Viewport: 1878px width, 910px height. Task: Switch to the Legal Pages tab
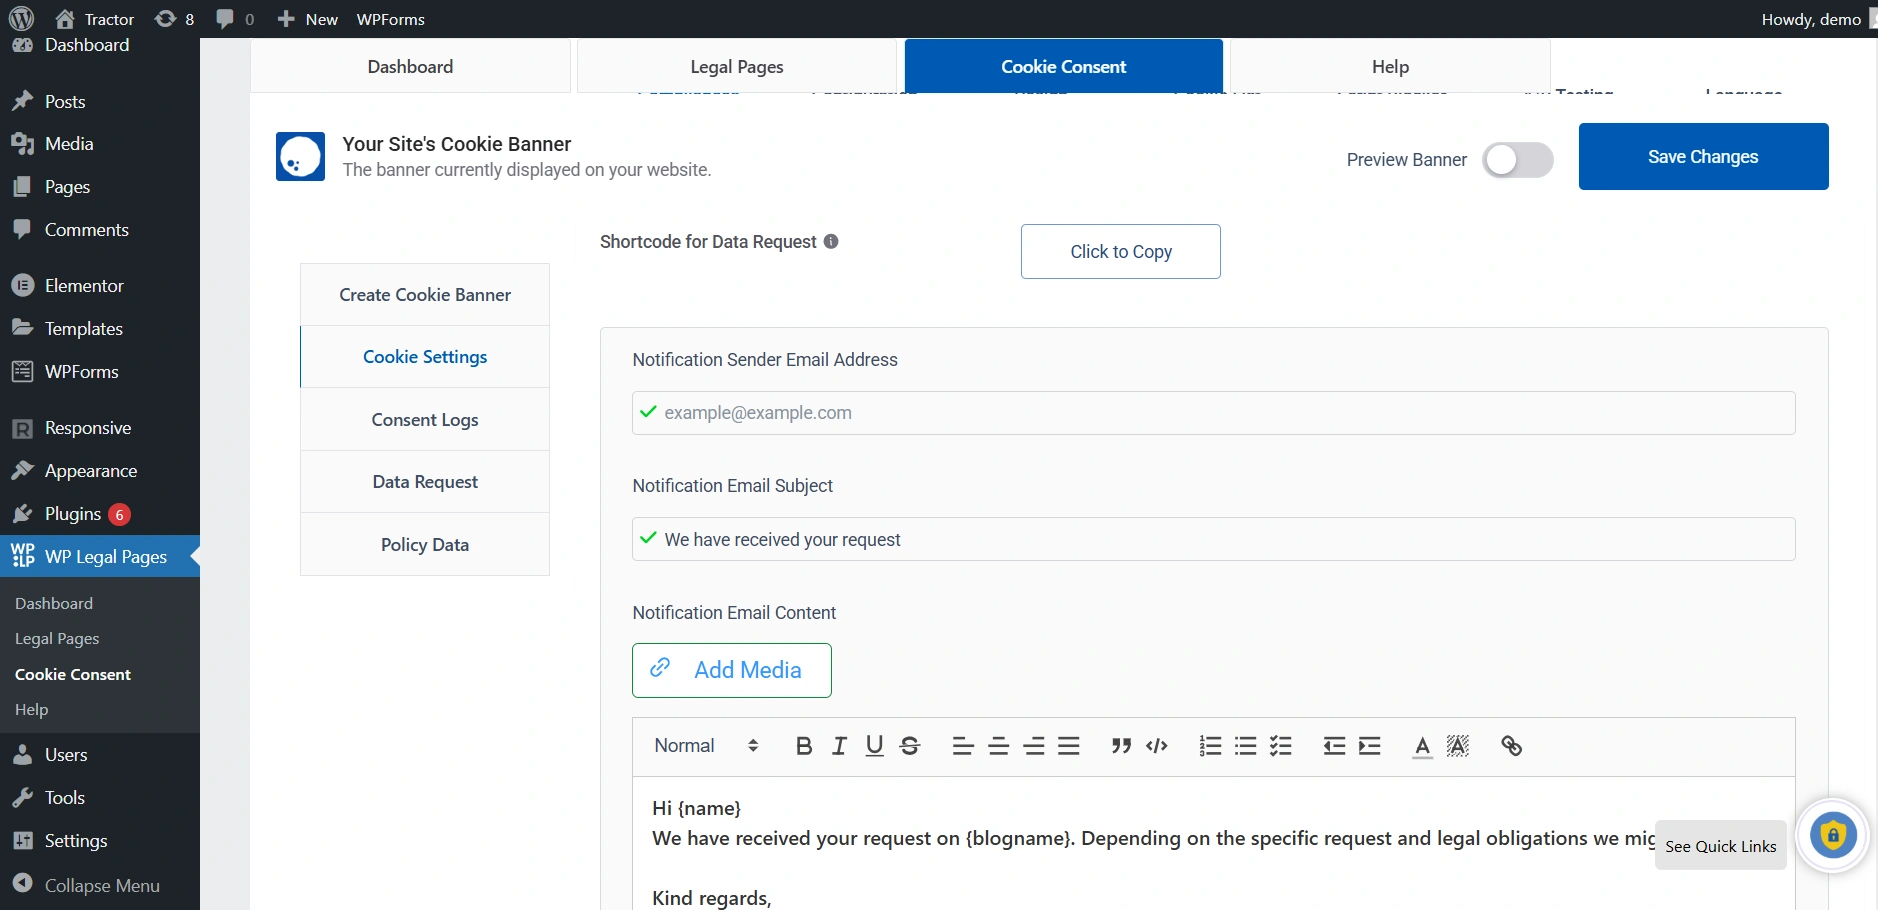pyautogui.click(x=737, y=67)
